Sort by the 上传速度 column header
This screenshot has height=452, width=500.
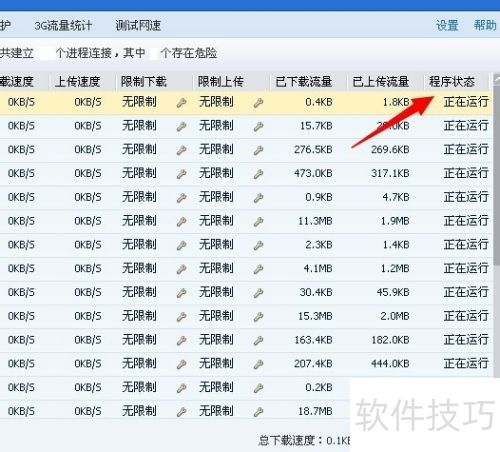tap(77, 82)
